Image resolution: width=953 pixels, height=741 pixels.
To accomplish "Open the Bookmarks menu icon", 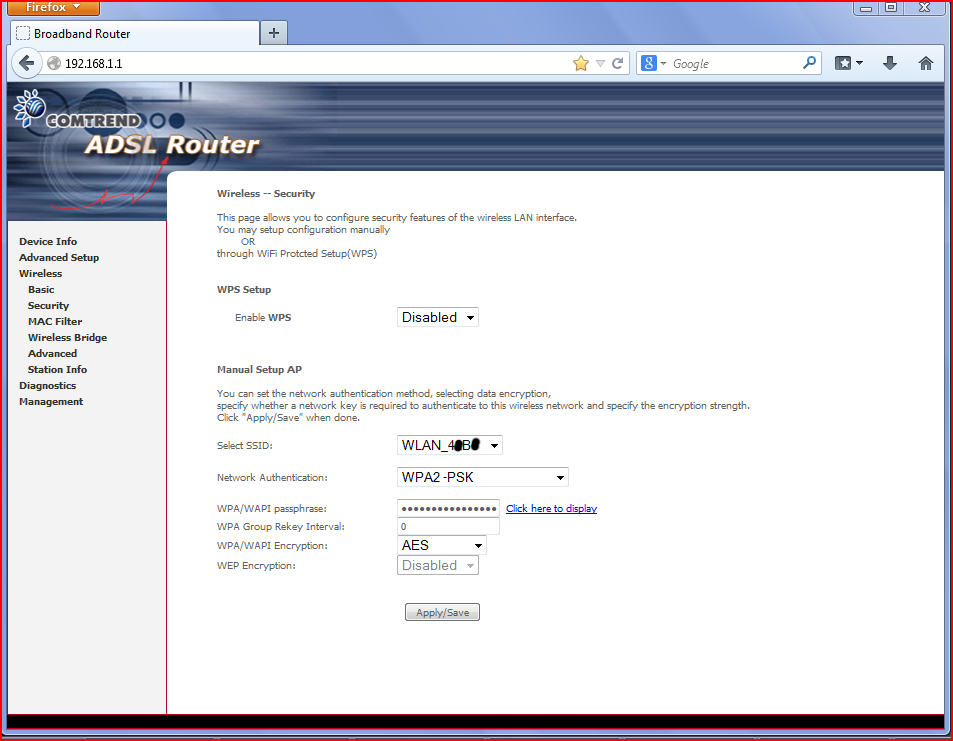I will [848, 63].
